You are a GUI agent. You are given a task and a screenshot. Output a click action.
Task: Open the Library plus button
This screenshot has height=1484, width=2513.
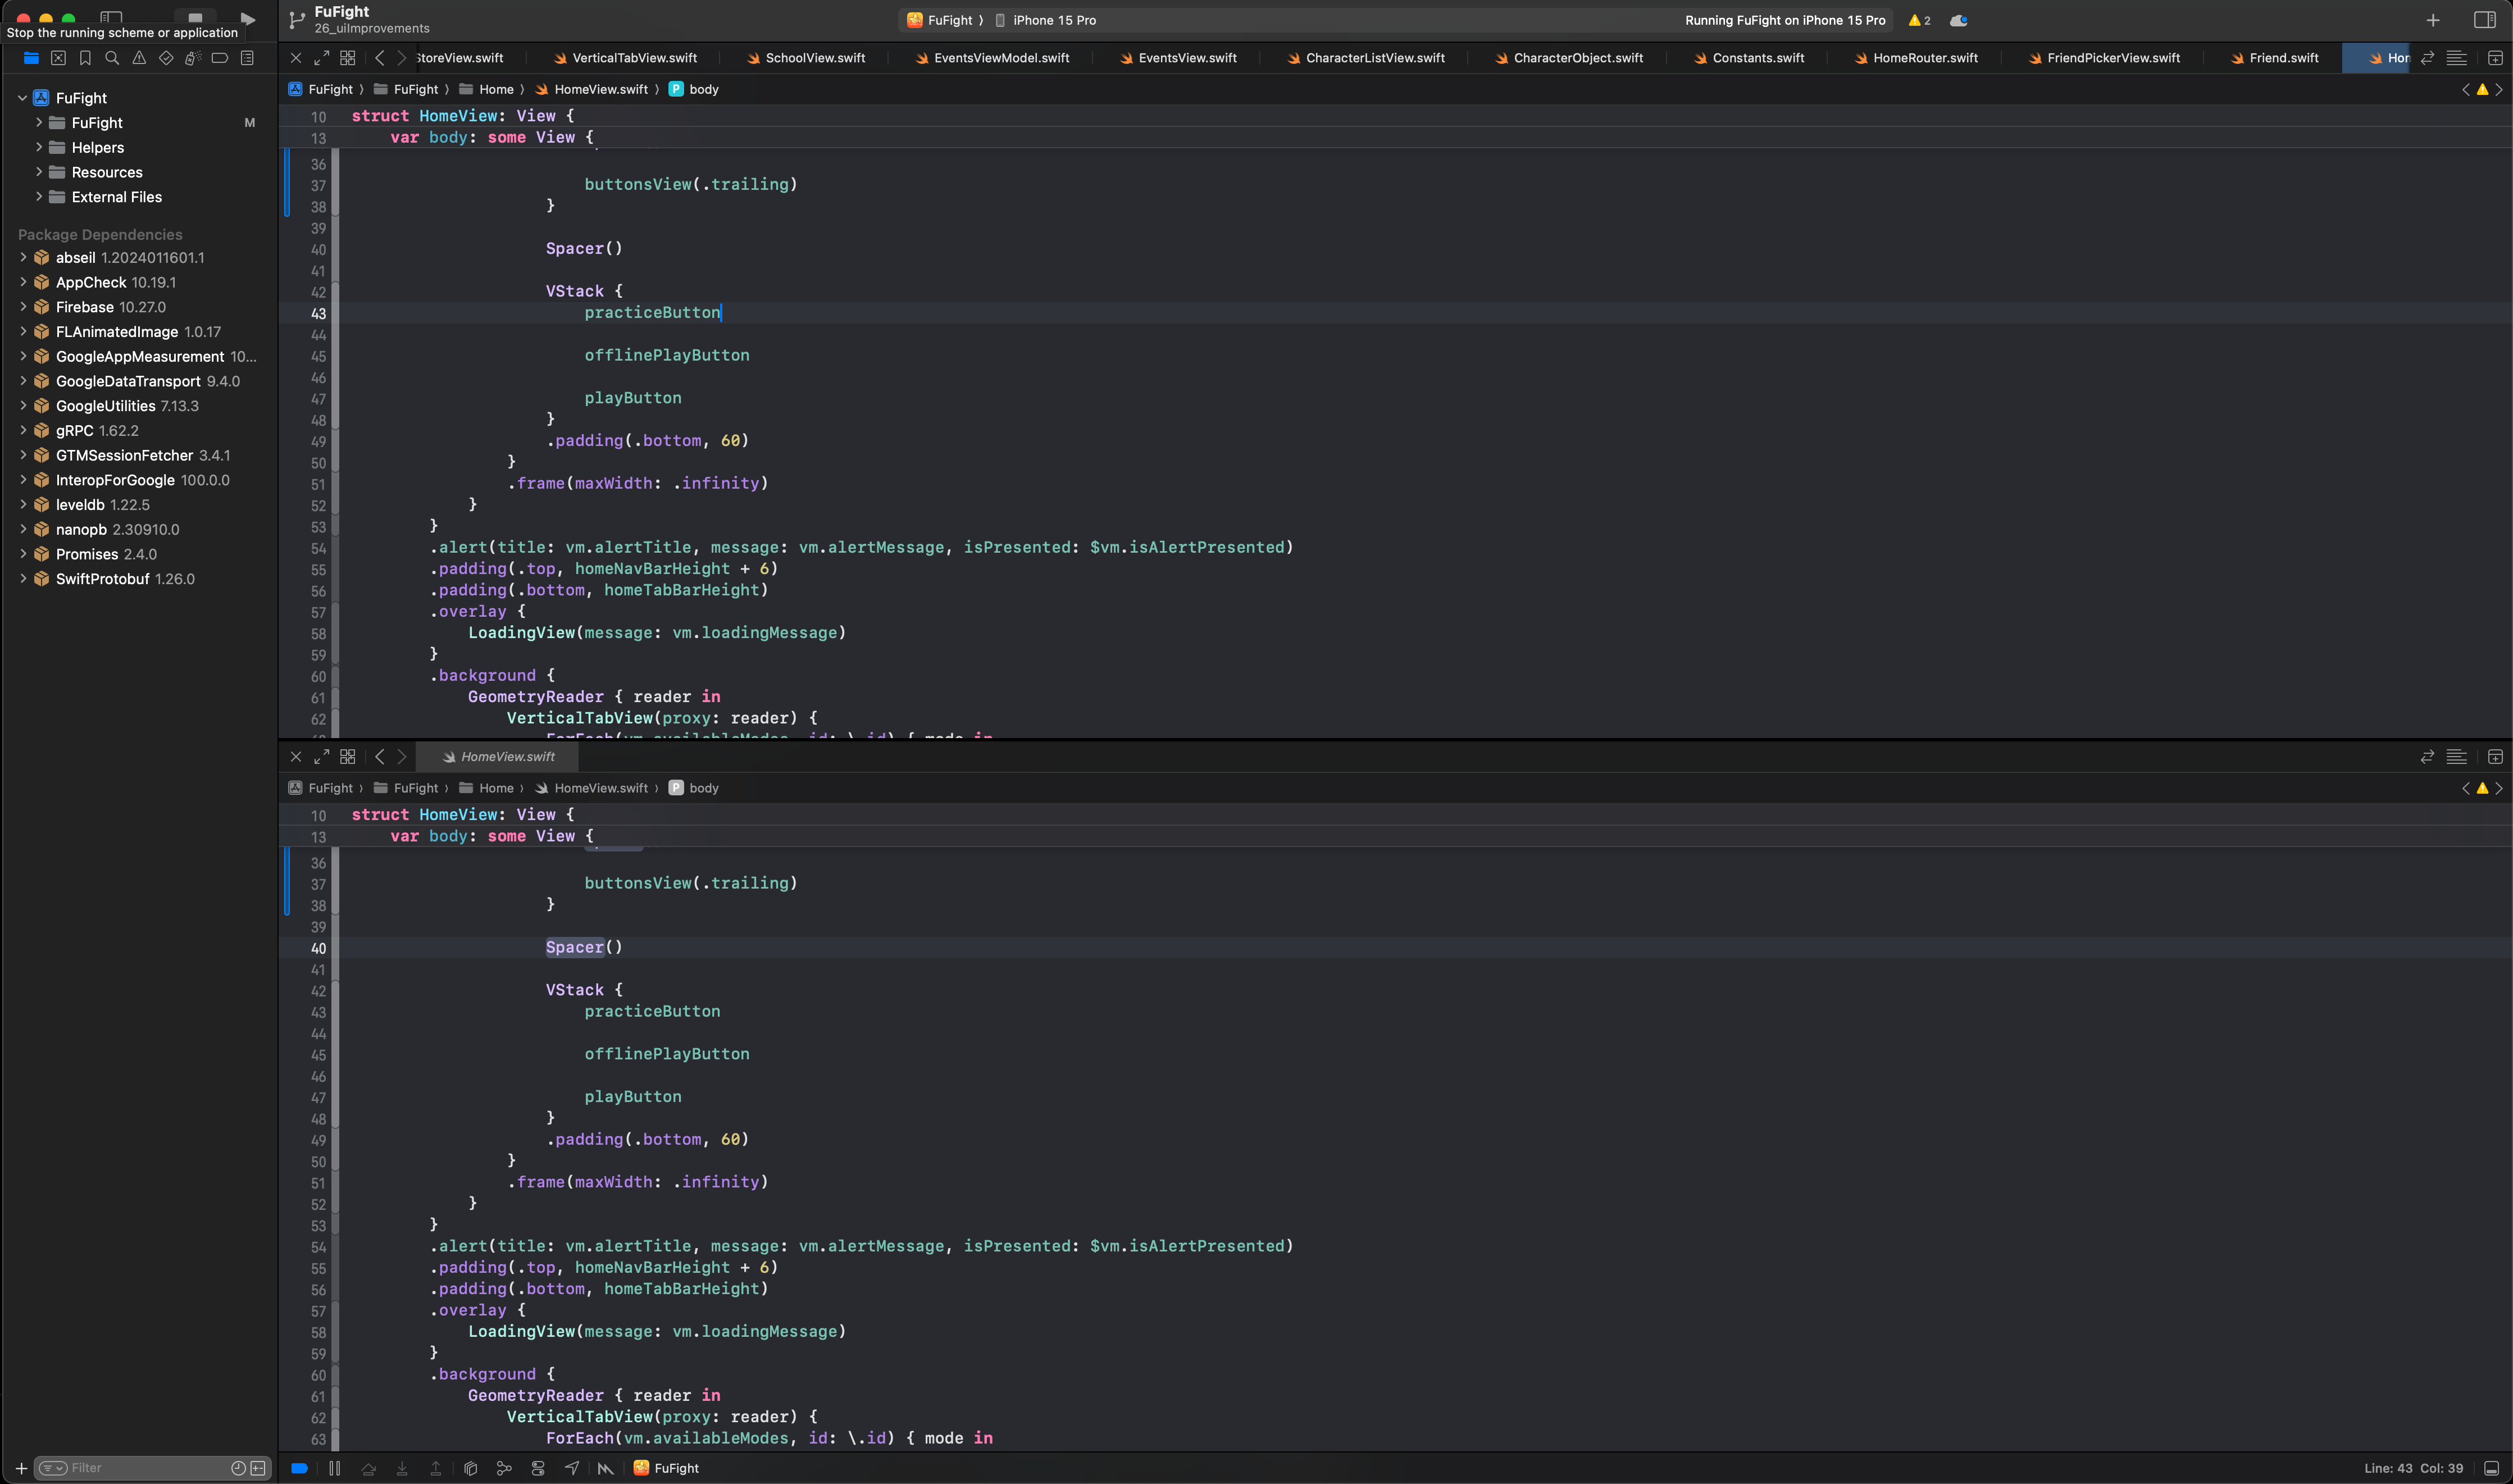[x=2433, y=20]
